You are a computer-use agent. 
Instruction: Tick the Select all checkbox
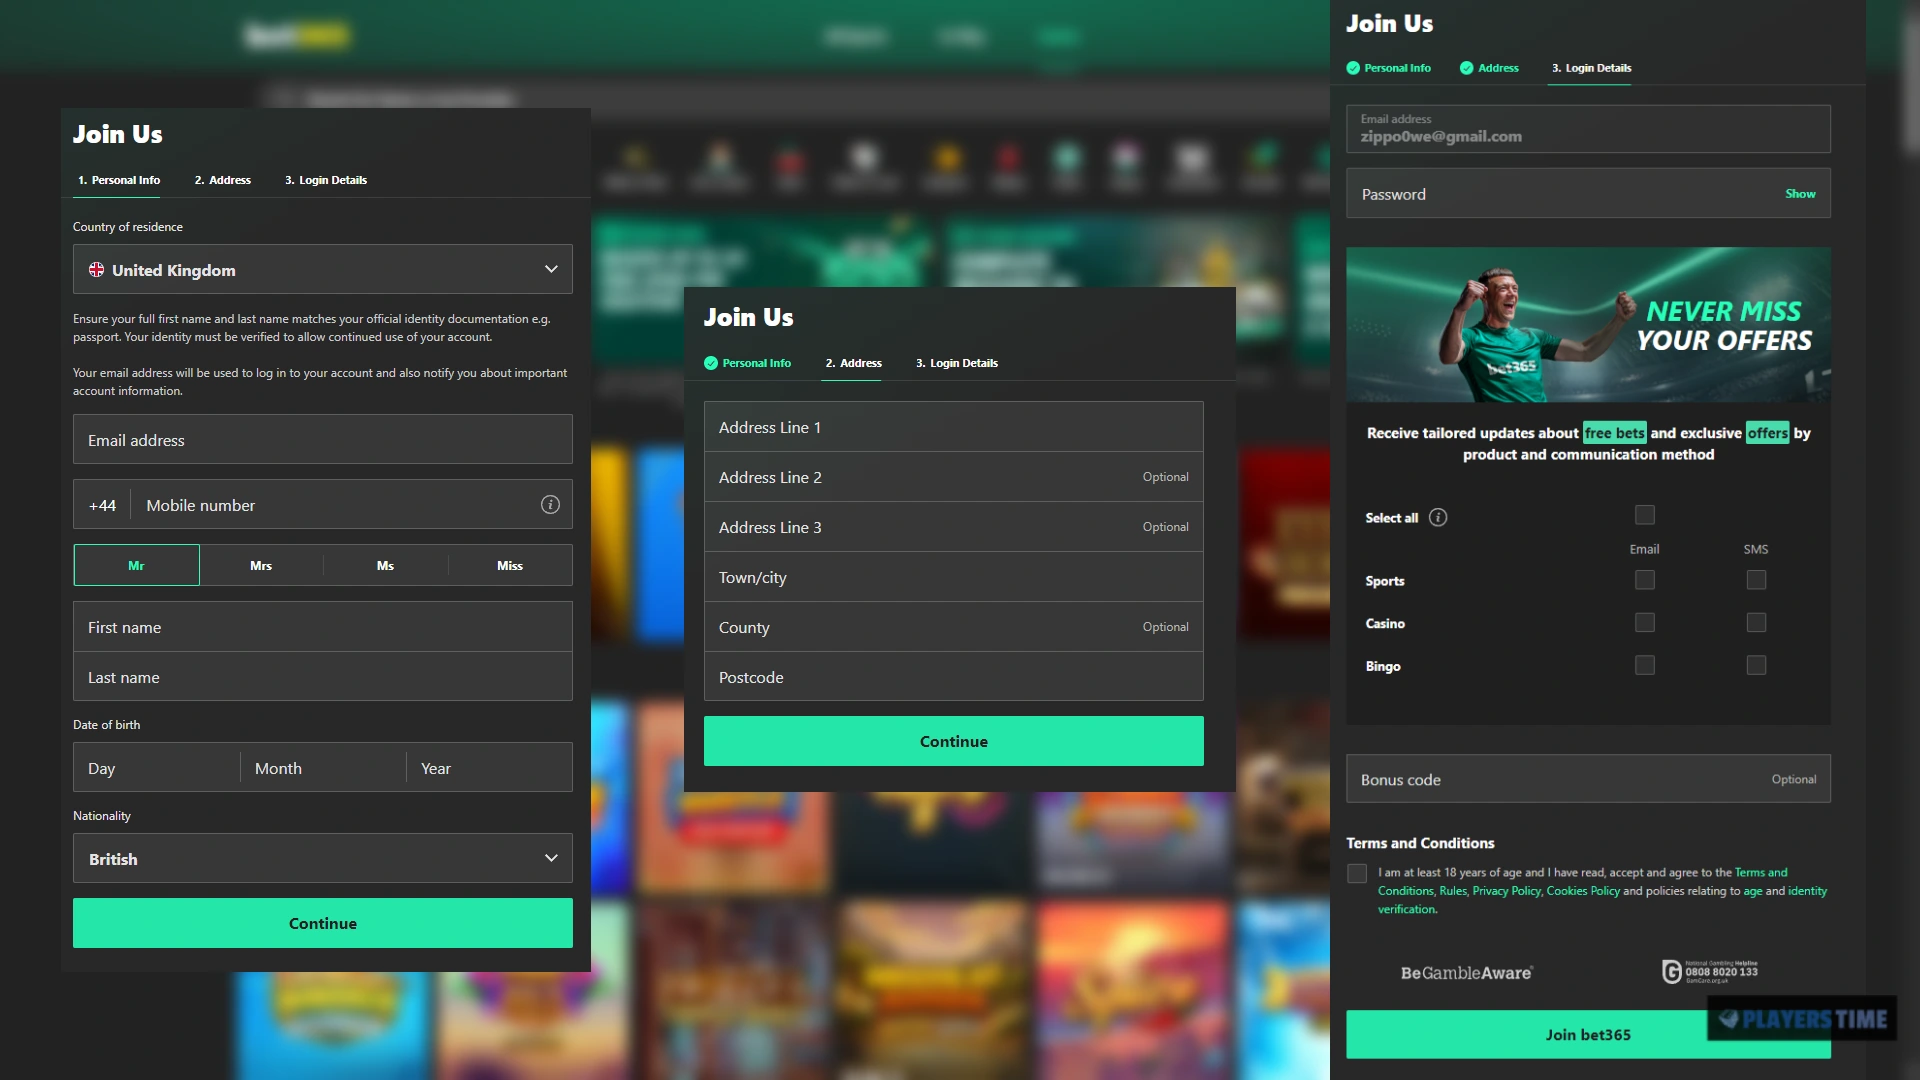pyautogui.click(x=1645, y=515)
